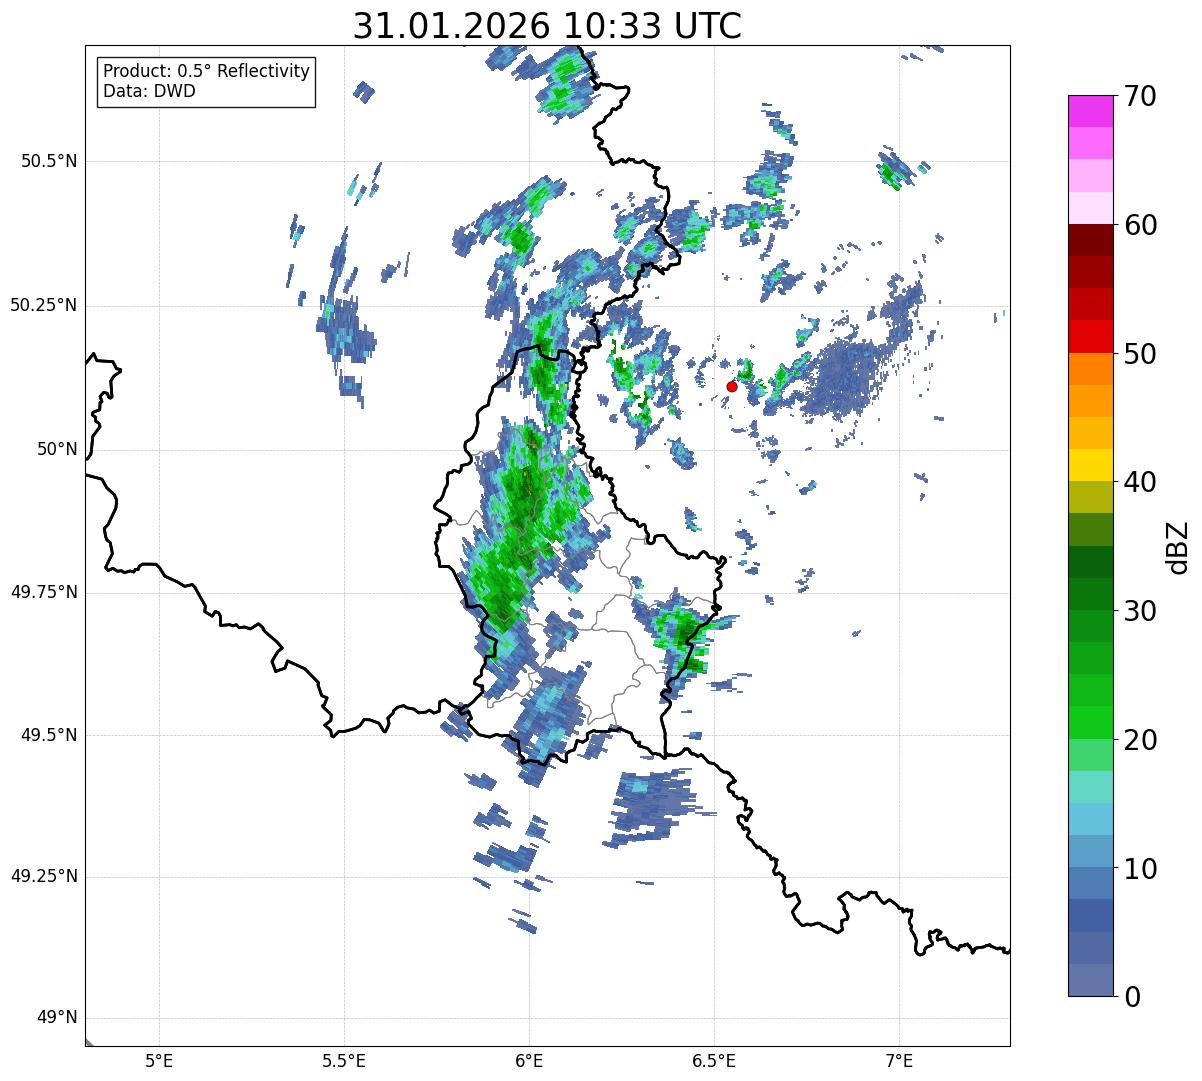Click the 60 tick on colorbar
Screen dimensions: 1202x1081
point(1140,225)
